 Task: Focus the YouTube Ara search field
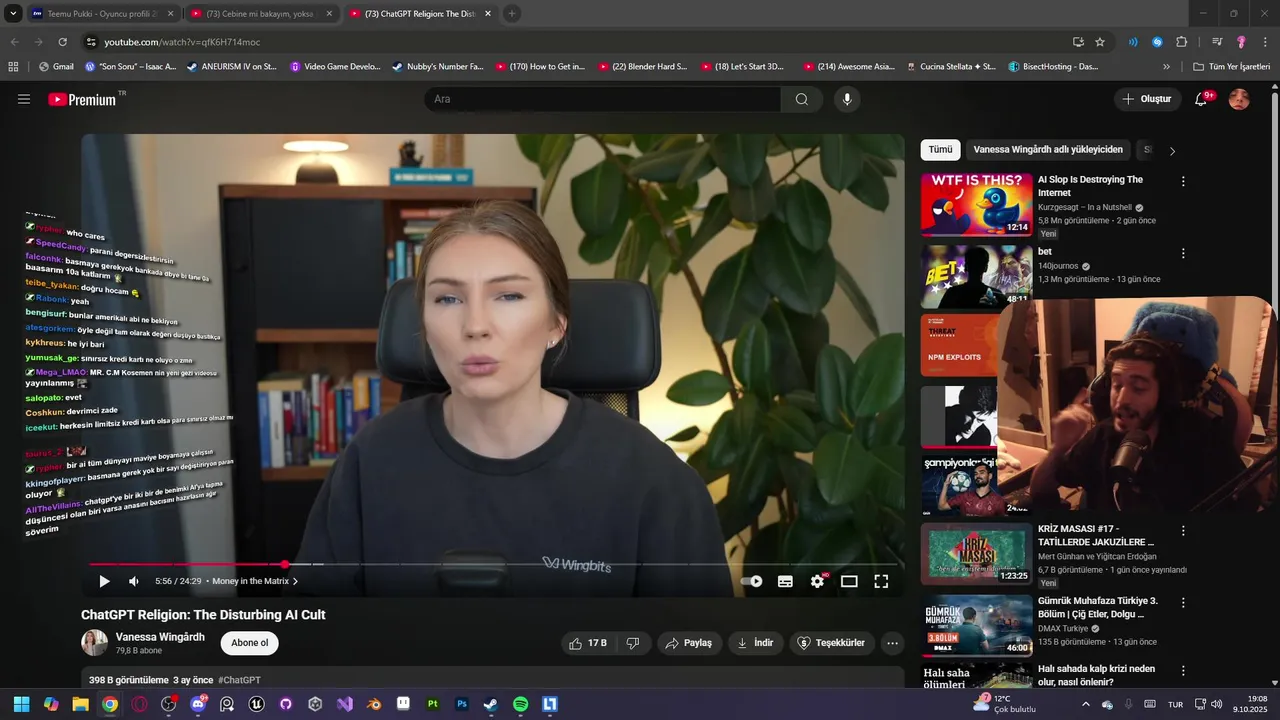click(603, 99)
